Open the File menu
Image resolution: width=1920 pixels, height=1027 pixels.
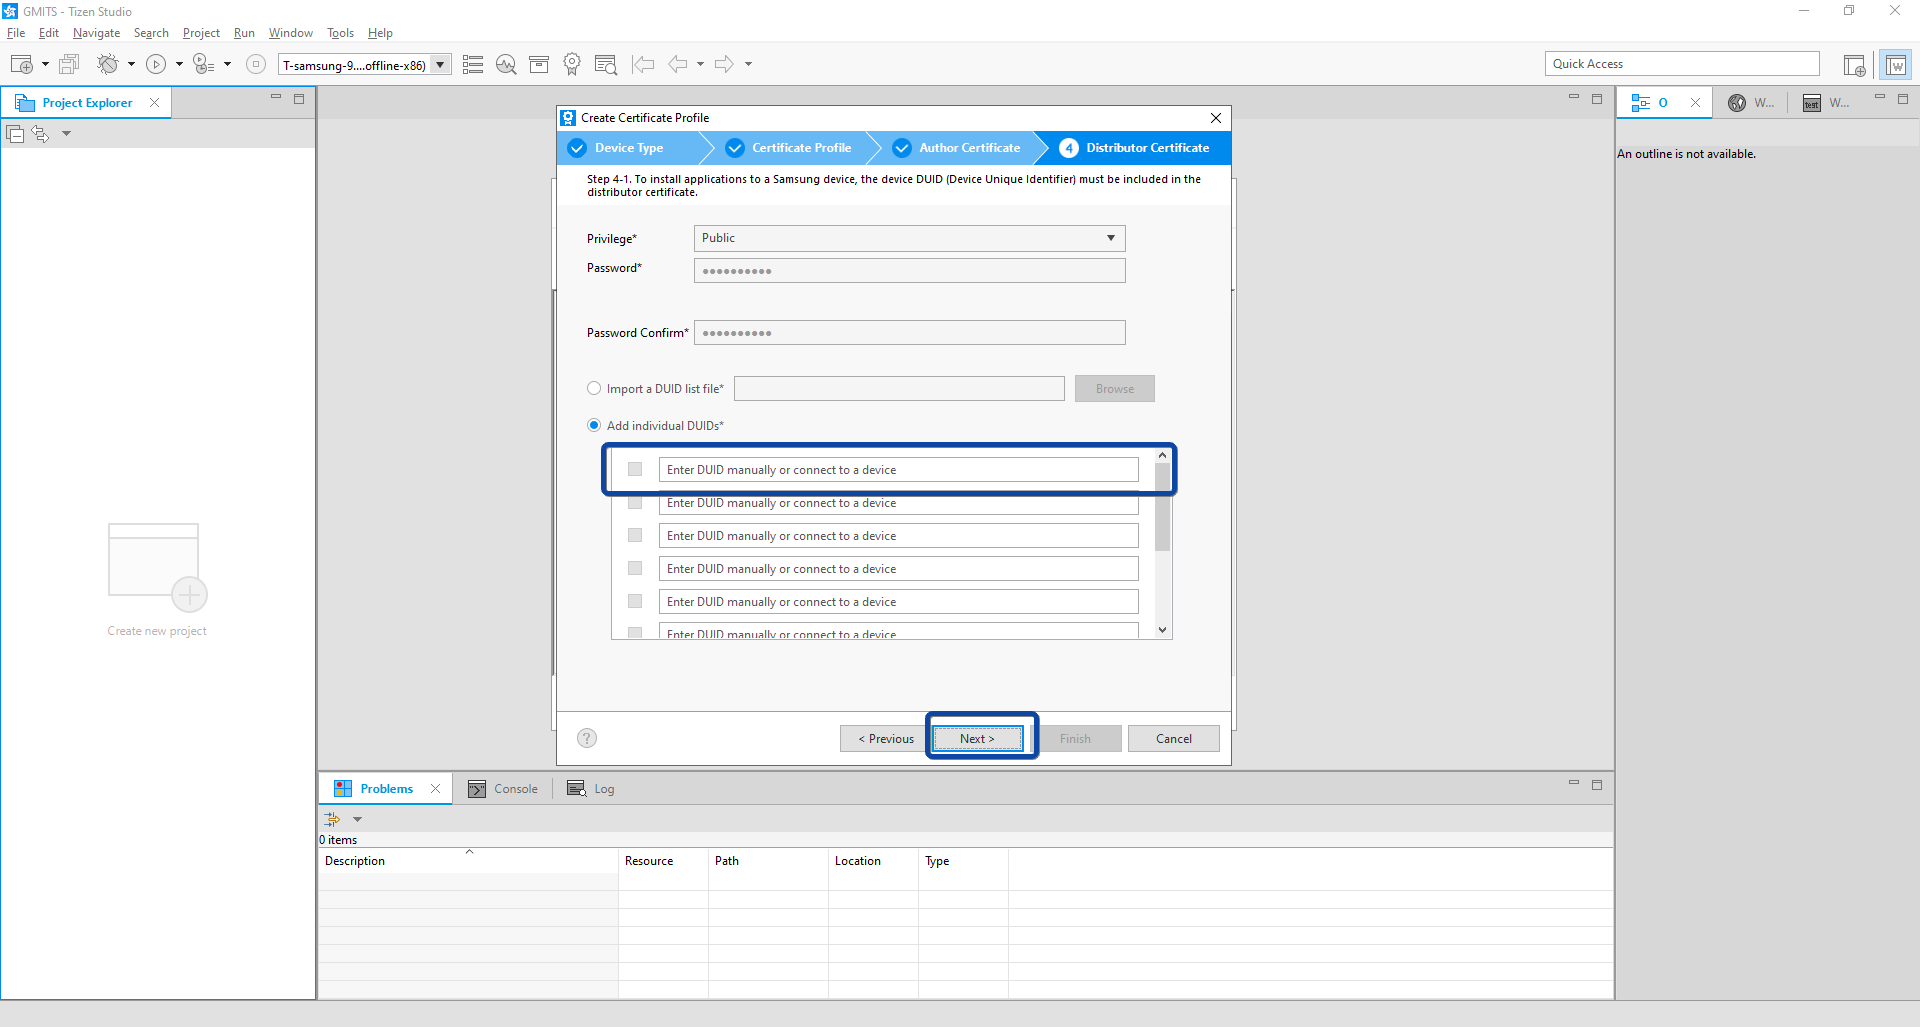[16, 33]
